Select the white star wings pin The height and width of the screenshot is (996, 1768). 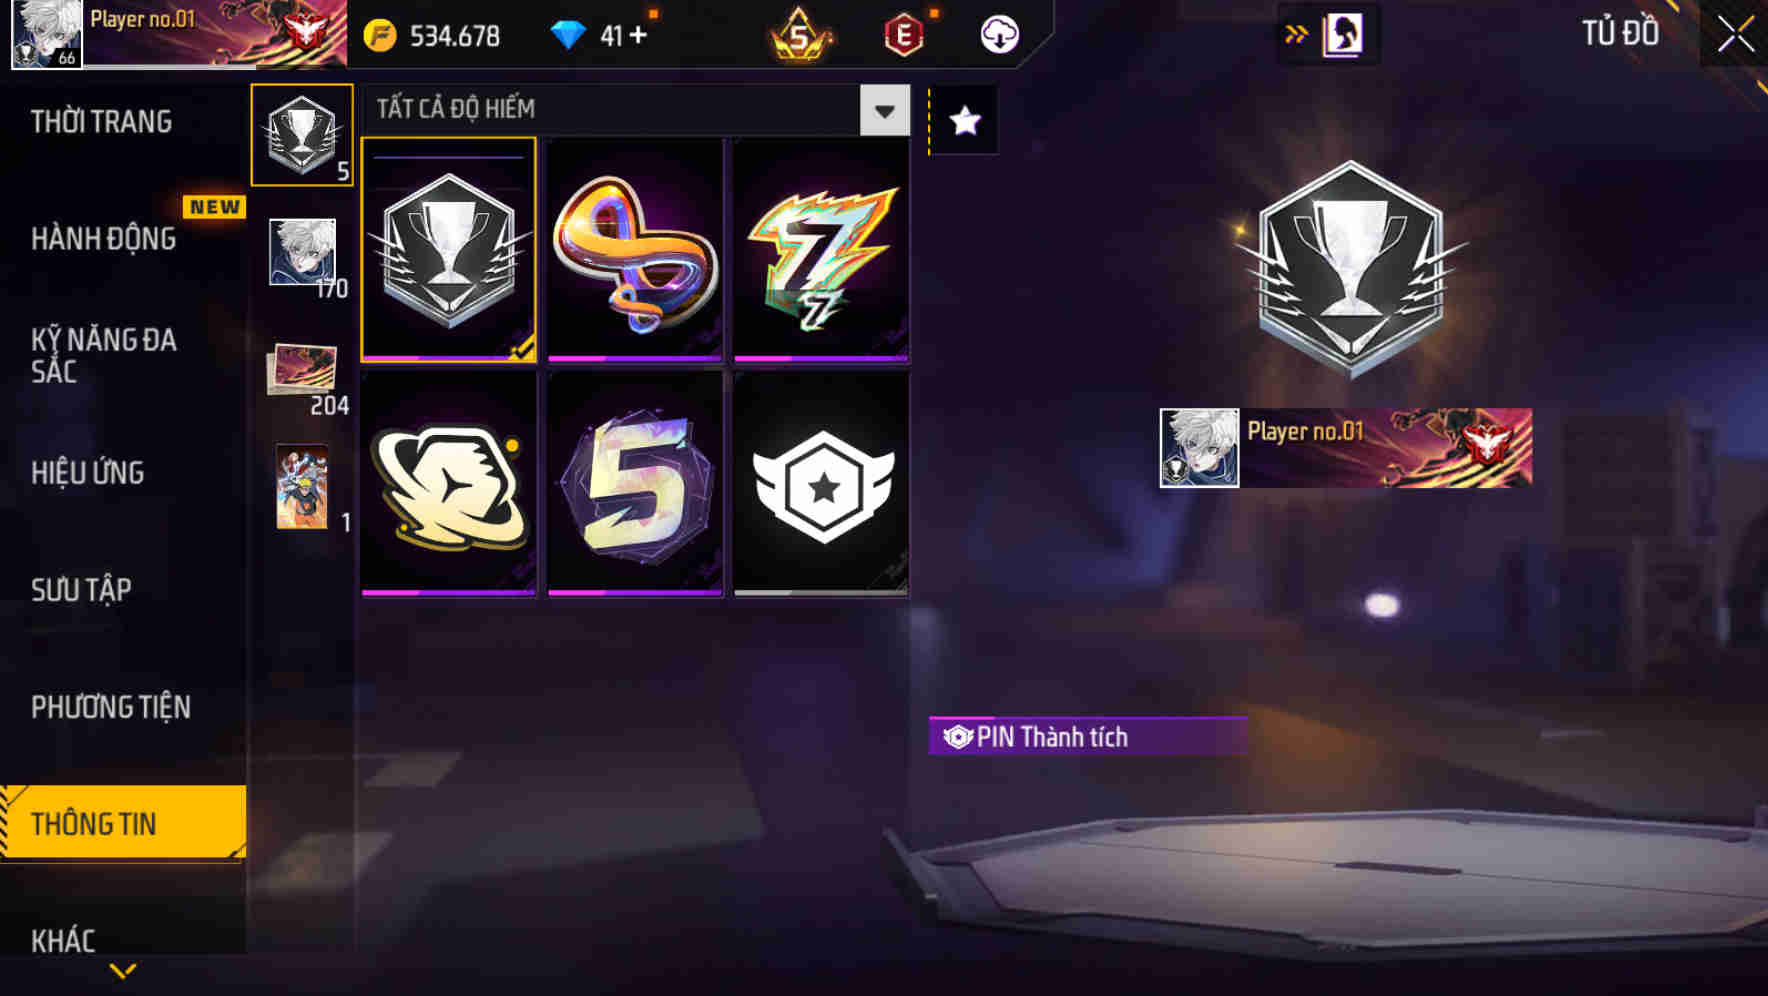pyautogui.click(x=821, y=485)
